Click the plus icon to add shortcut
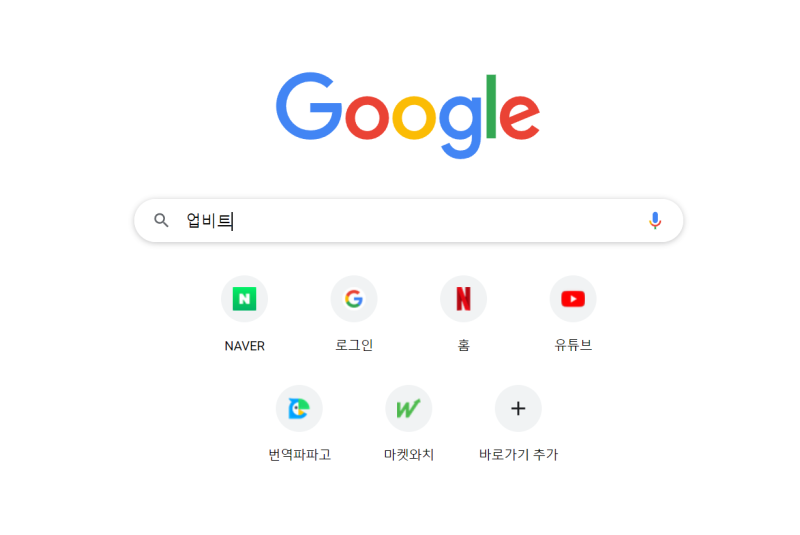Viewport: 800px width, 535px height. tap(518, 409)
